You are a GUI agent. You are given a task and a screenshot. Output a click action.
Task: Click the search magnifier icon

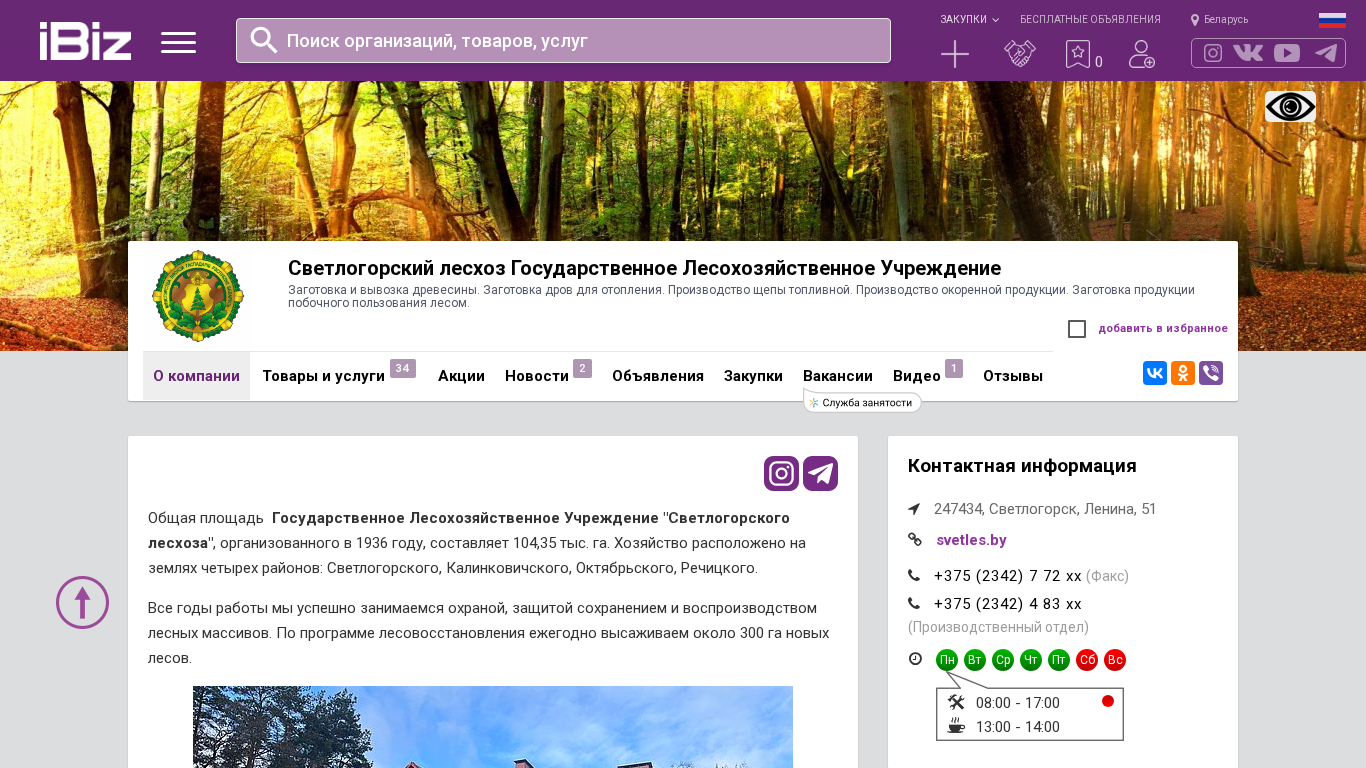(264, 40)
